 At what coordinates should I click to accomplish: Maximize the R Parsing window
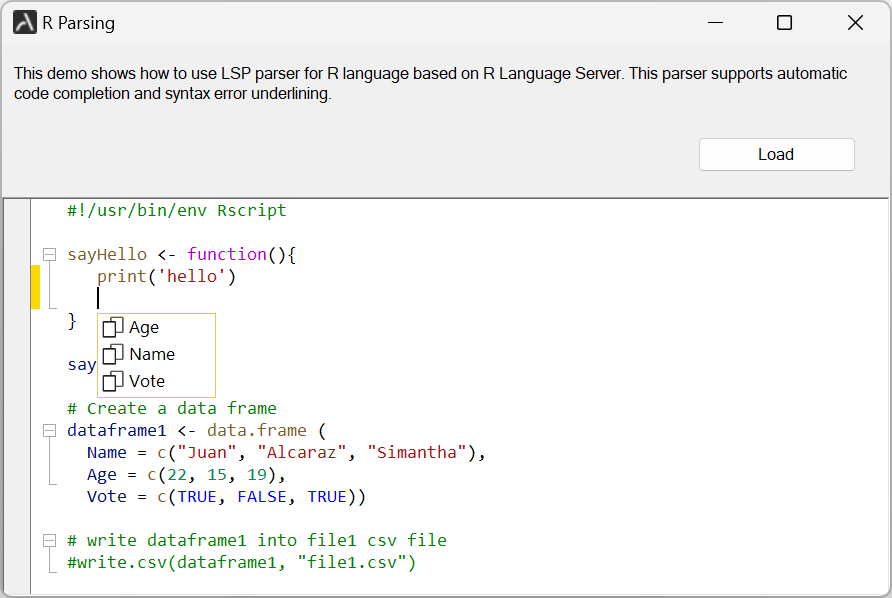coord(784,23)
